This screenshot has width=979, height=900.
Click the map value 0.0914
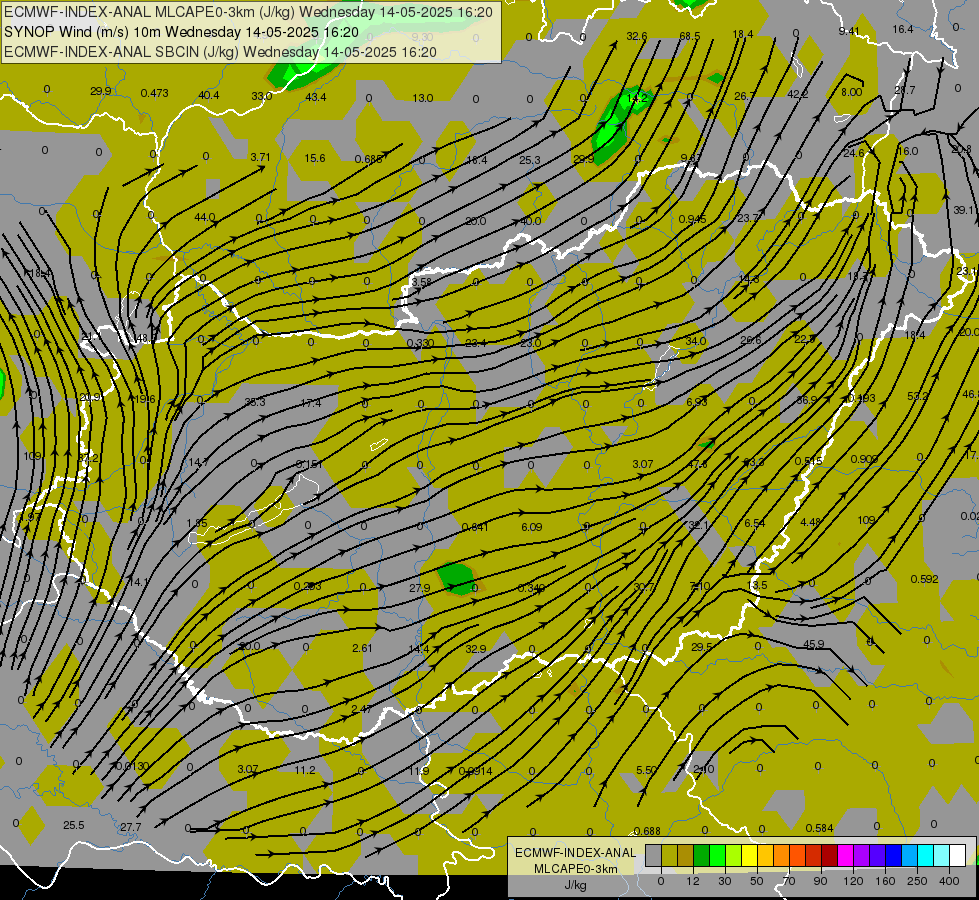click(x=476, y=771)
